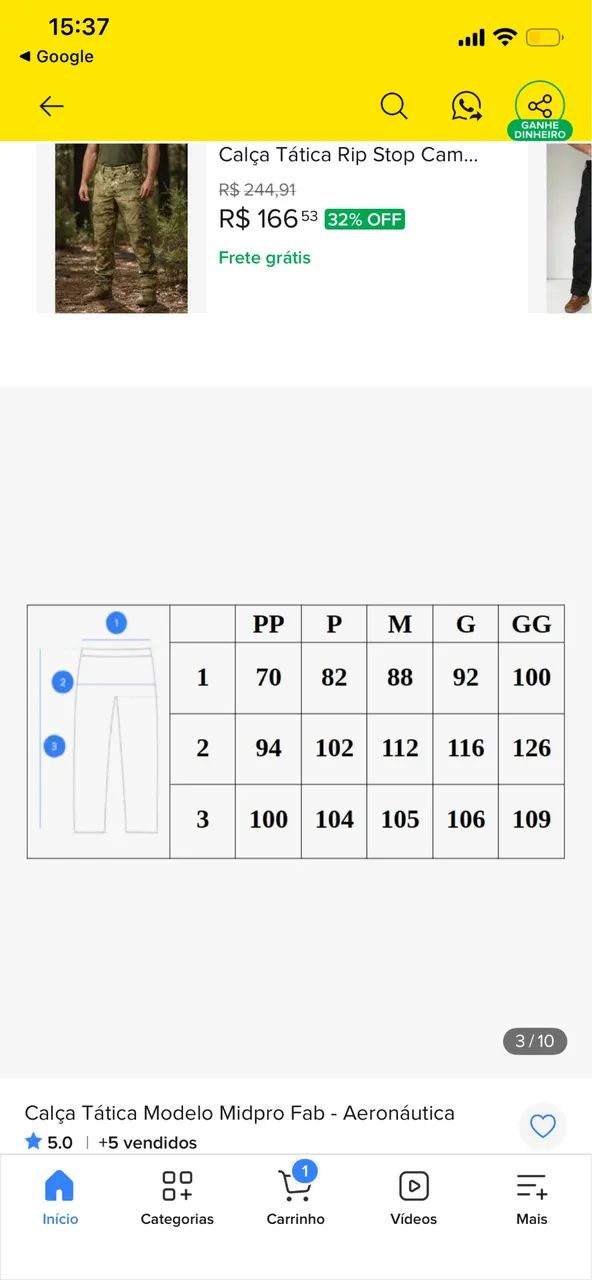592x1280 pixels.
Task: Open search with the magnifier icon
Action: [394, 106]
